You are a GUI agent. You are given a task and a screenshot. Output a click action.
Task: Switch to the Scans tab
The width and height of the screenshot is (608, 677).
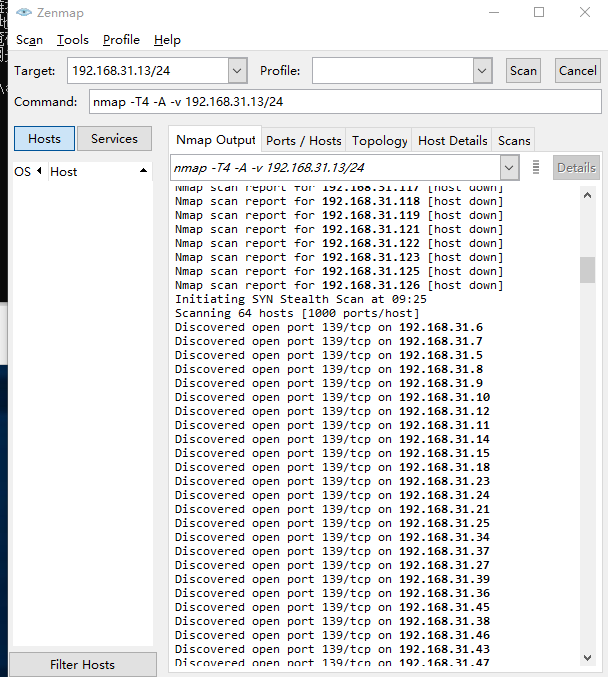coord(514,140)
